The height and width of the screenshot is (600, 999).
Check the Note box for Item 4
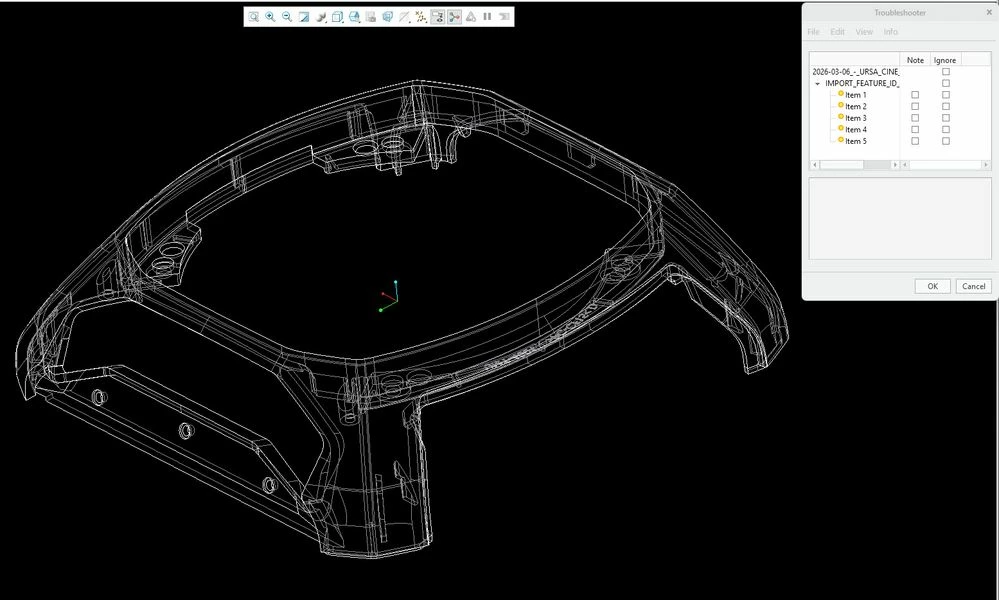[x=915, y=129]
